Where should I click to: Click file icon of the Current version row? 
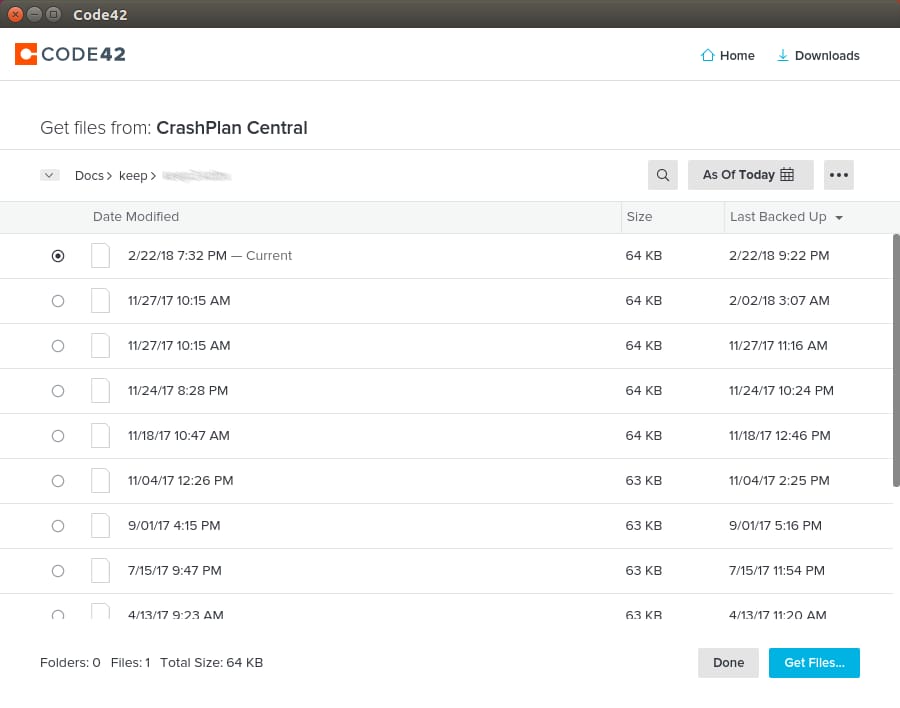[100, 256]
